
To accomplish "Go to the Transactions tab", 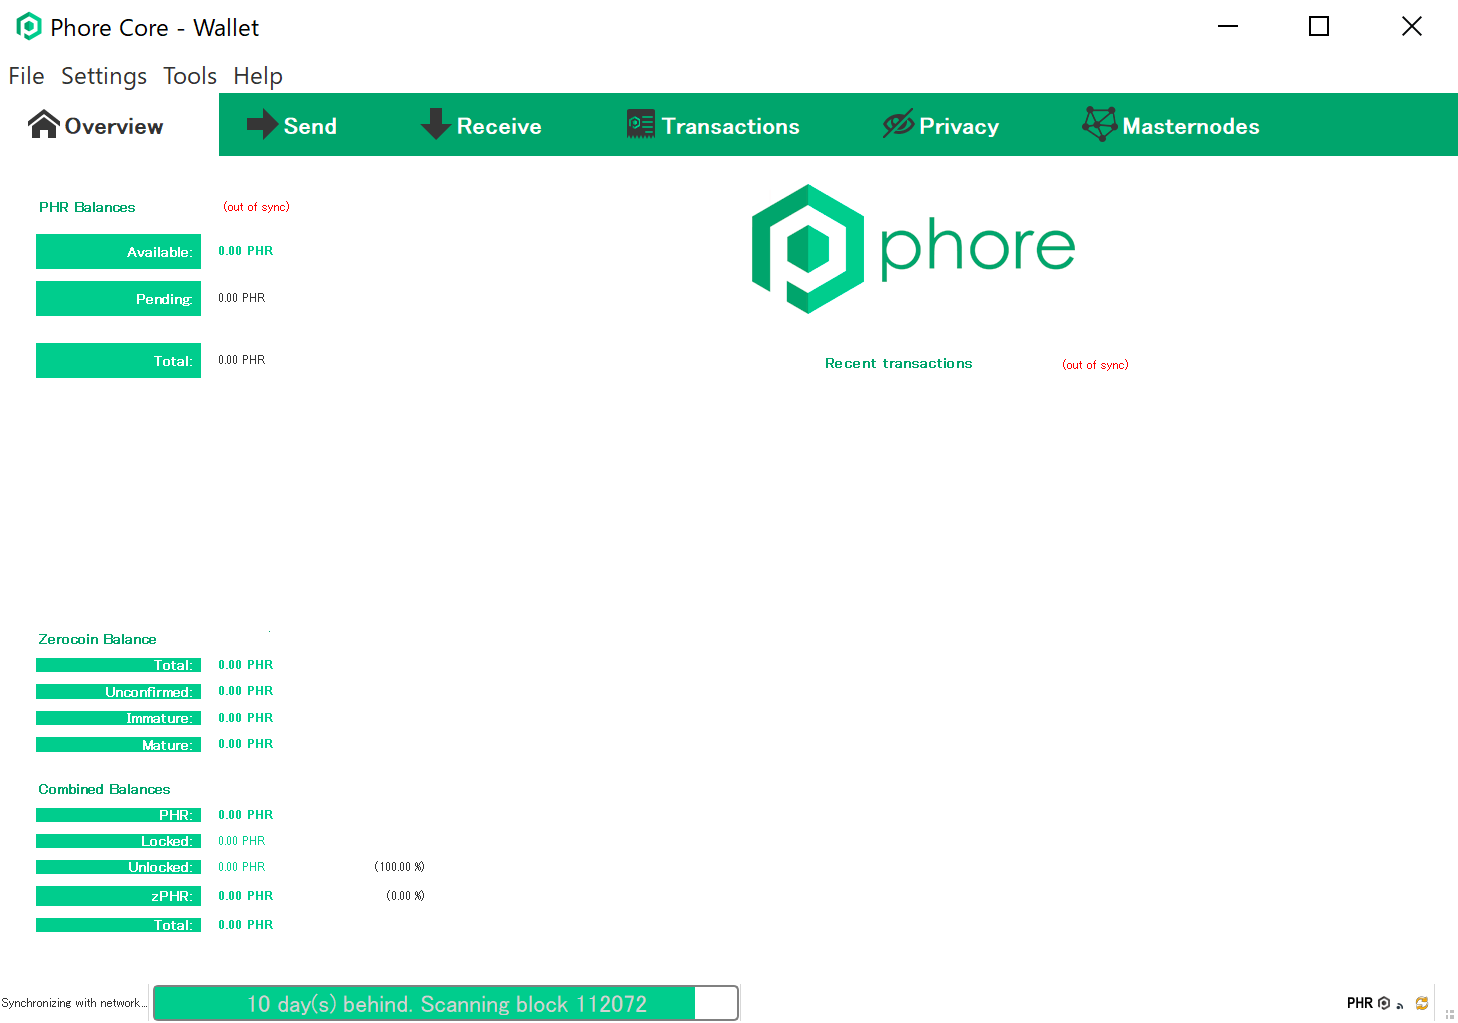I will (713, 125).
